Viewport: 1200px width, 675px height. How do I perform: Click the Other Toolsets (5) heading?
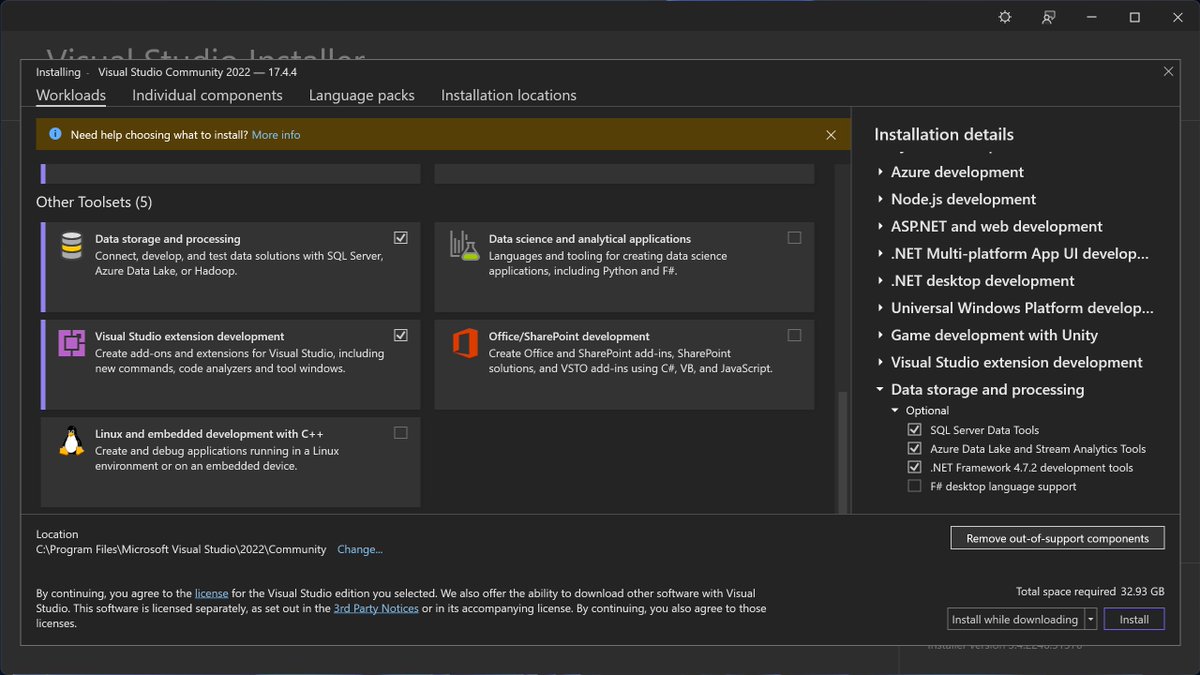(94, 202)
